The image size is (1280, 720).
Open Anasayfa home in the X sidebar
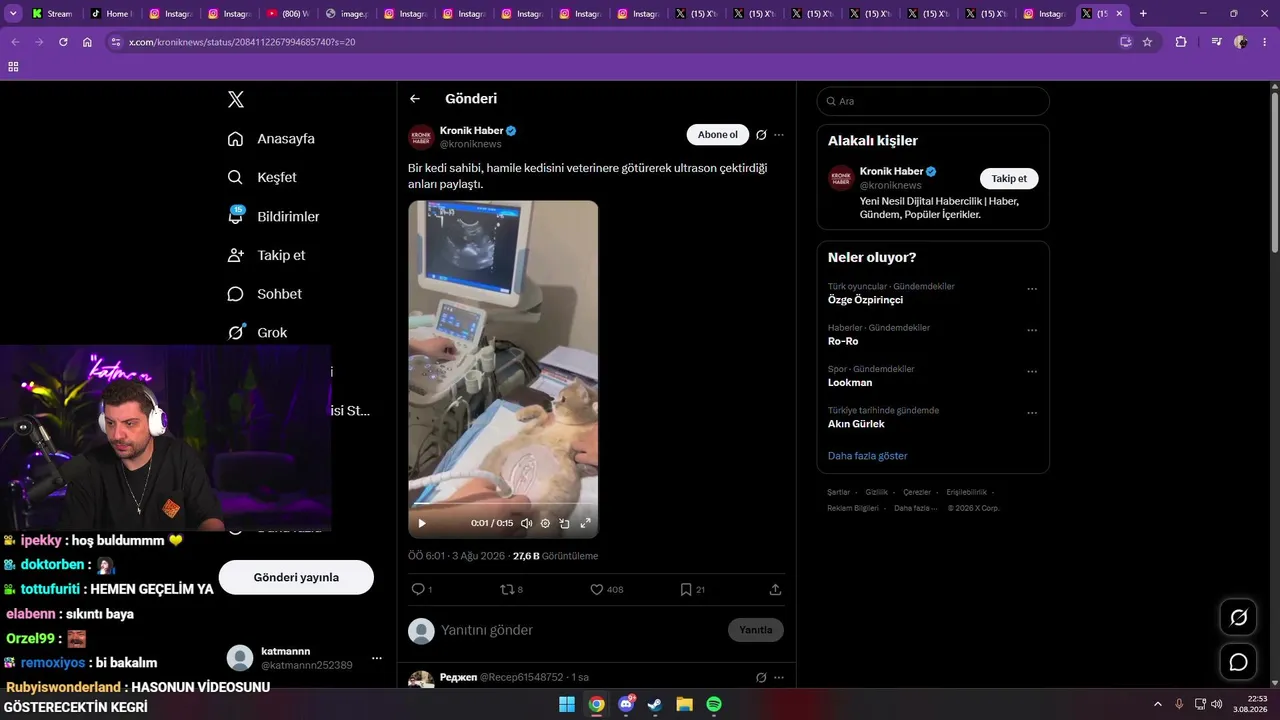(x=271, y=139)
